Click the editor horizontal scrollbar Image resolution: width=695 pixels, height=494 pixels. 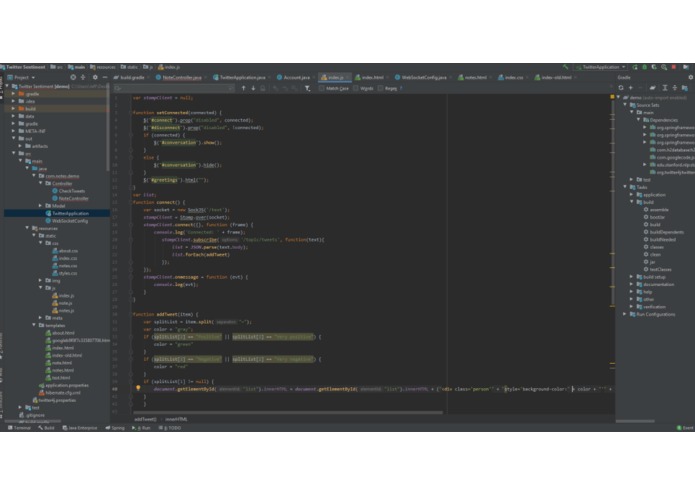click(287, 412)
